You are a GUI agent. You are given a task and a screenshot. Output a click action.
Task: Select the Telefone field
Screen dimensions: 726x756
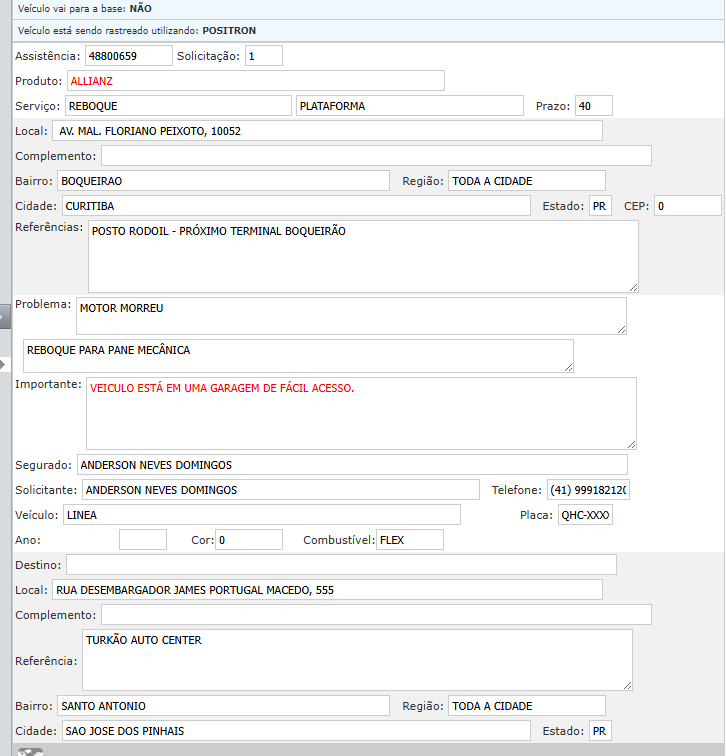[x=588, y=490]
